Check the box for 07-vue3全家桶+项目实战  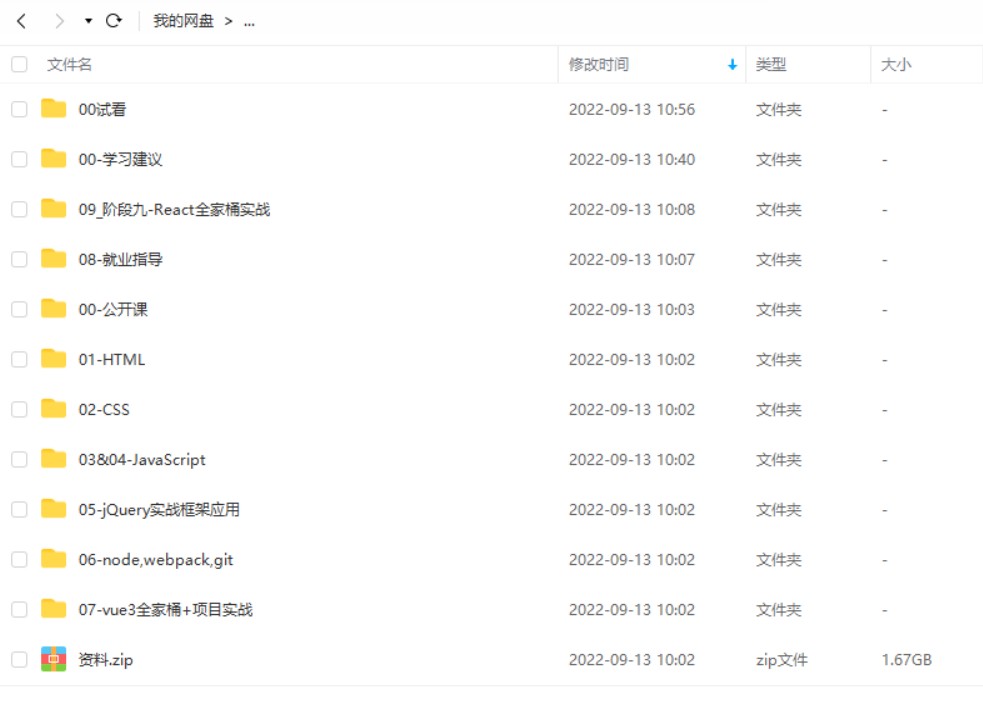coord(19,609)
